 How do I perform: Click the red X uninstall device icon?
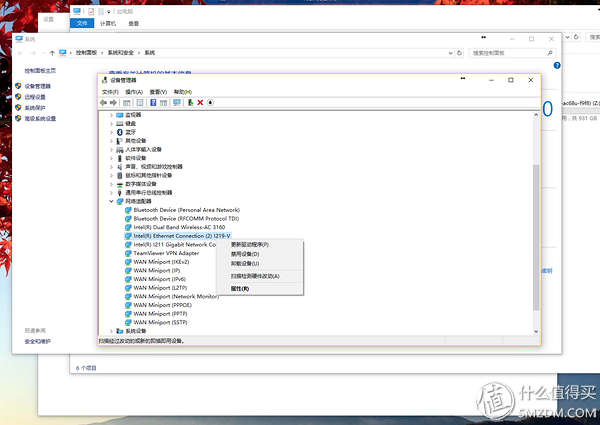[x=200, y=103]
